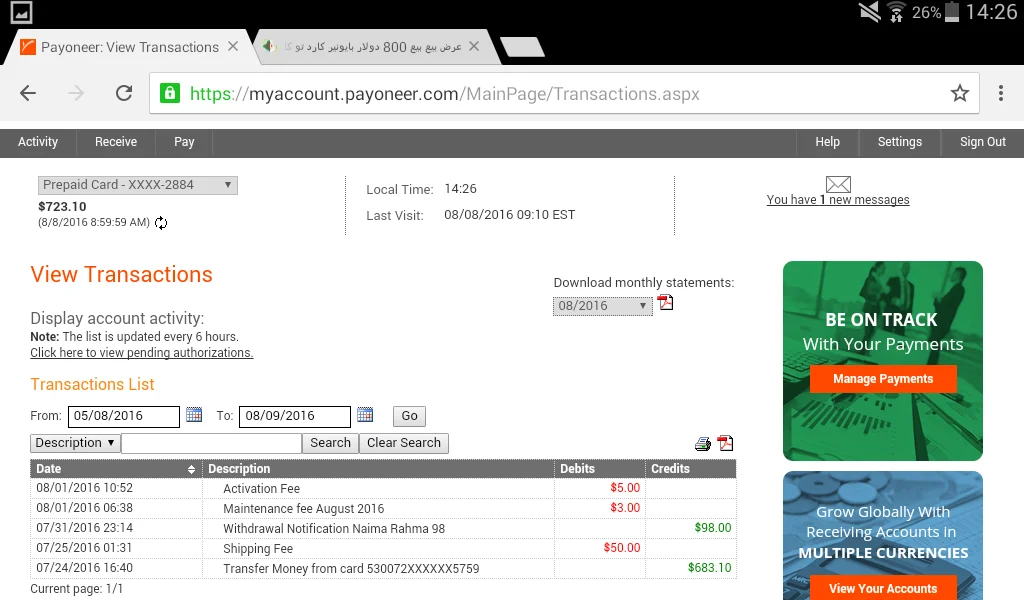
Task: Open the Receive menu
Action: click(x=116, y=142)
